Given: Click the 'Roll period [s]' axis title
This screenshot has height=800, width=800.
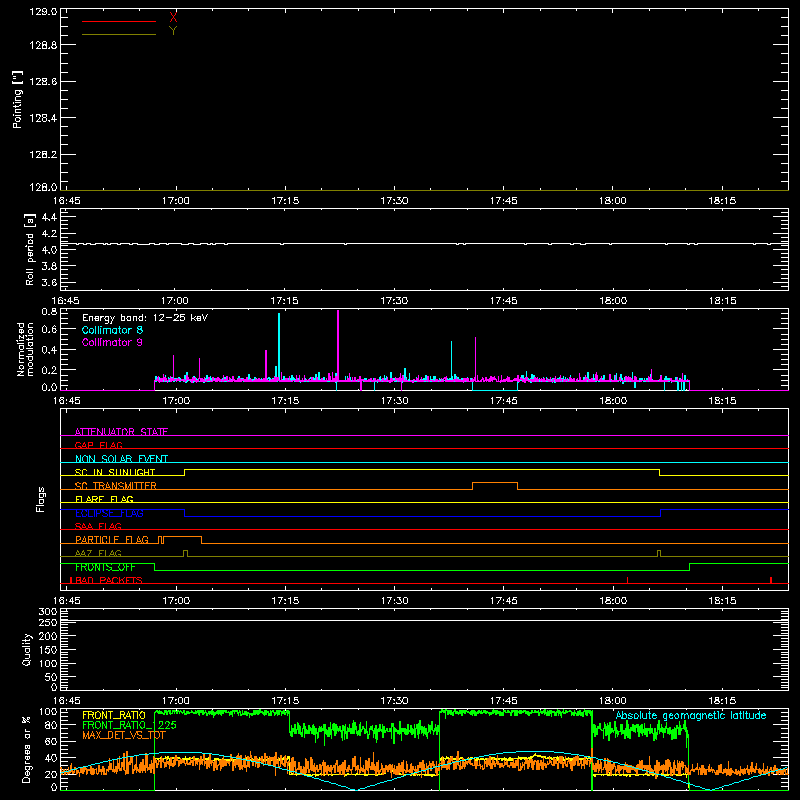Looking at the screenshot, I should coord(30,249).
